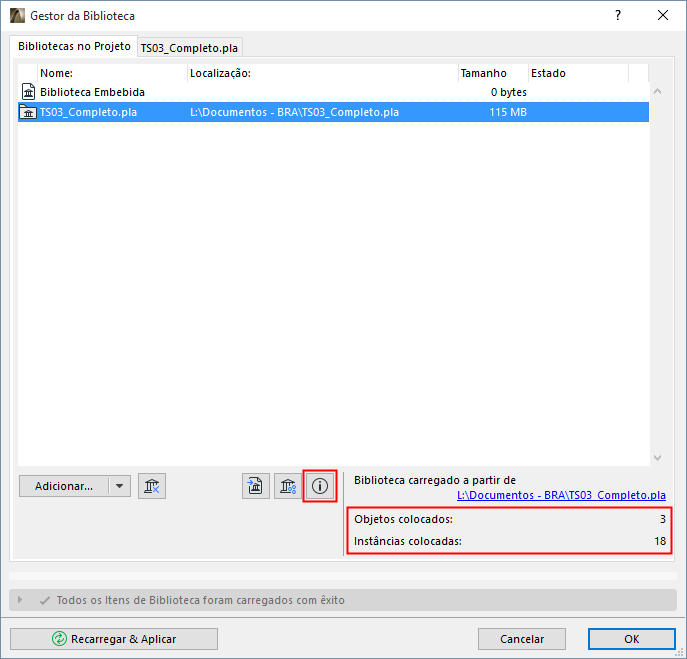
Task: Select the Biblioteca Embebida row
Action: click(333, 92)
